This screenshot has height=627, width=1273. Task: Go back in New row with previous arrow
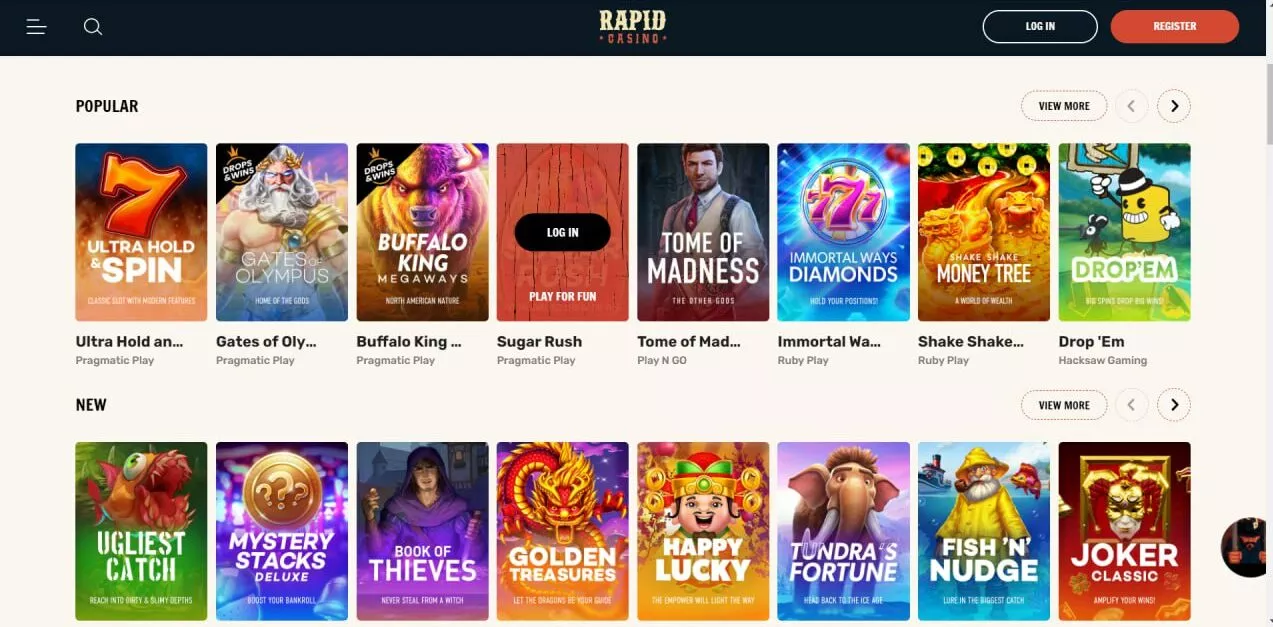coord(1132,405)
